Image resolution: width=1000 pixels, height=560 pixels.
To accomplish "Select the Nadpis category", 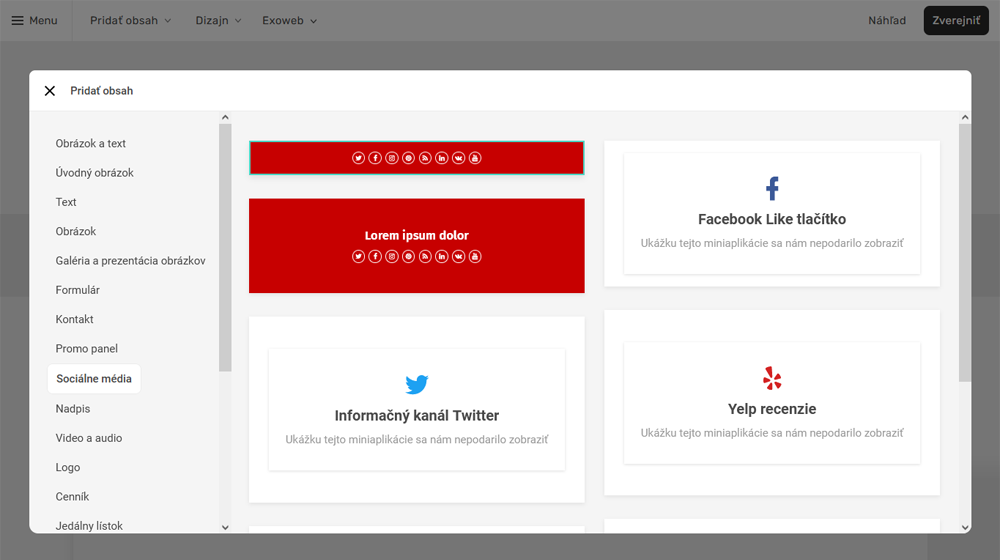I will click(x=73, y=409).
